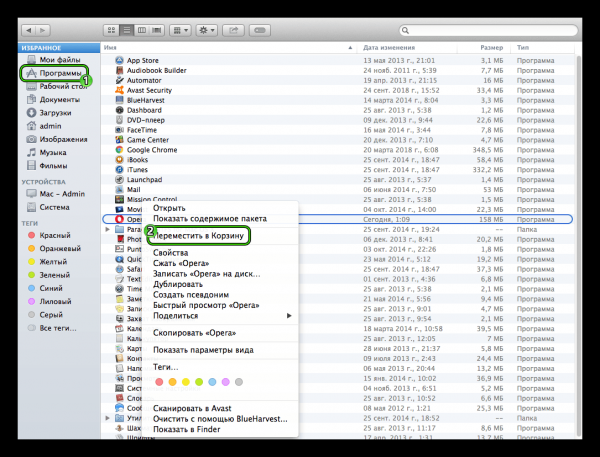The height and width of the screenshot is (457, 600).
Task: Focus the Finder search field
Action: click(488, 30)
